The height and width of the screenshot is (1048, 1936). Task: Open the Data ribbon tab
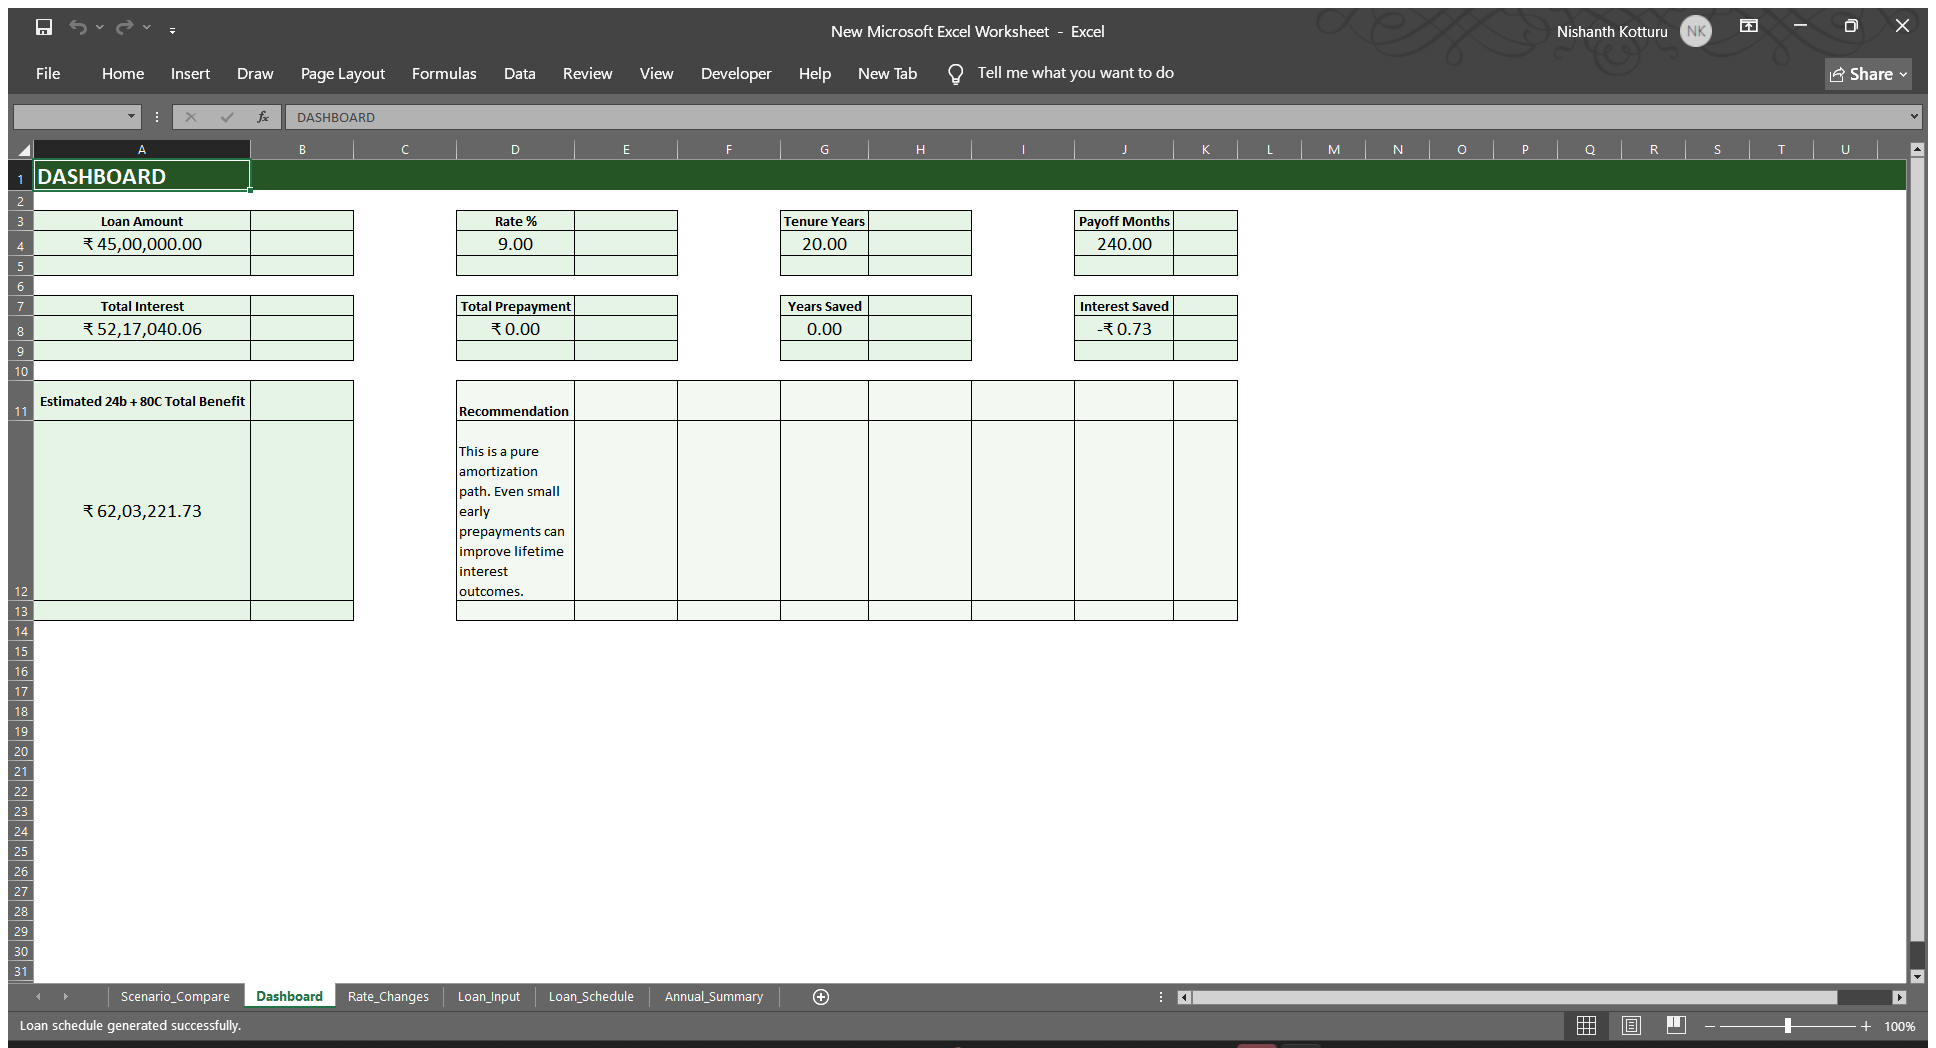(520, 74)
